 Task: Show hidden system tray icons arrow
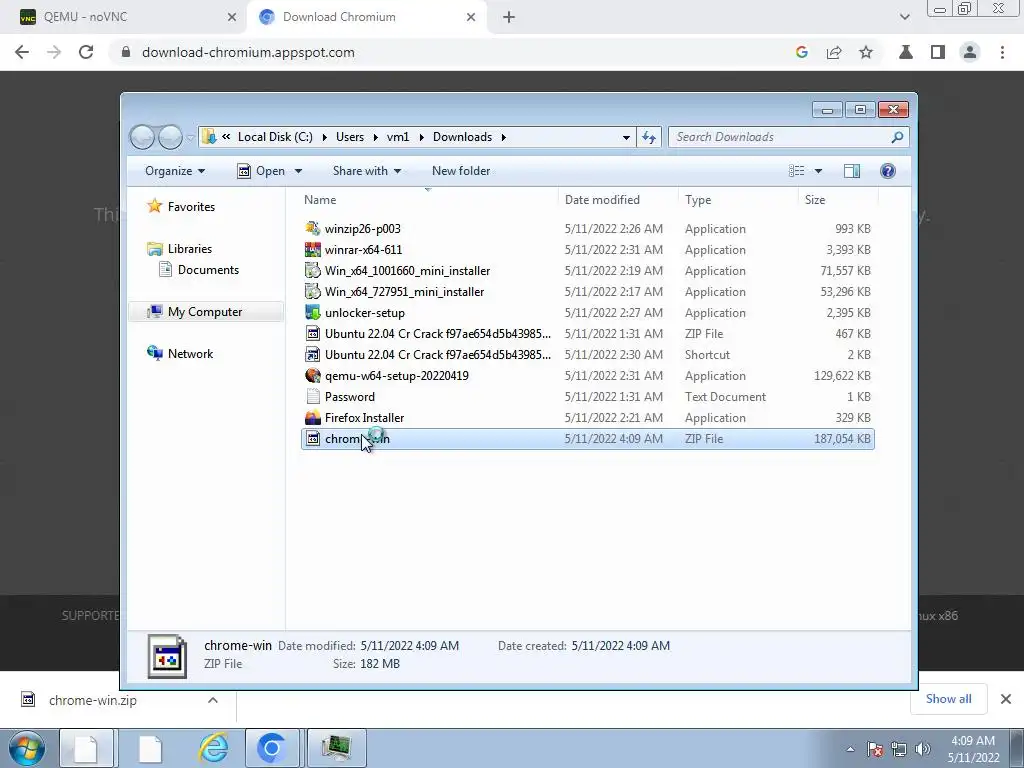click(850, 749)
